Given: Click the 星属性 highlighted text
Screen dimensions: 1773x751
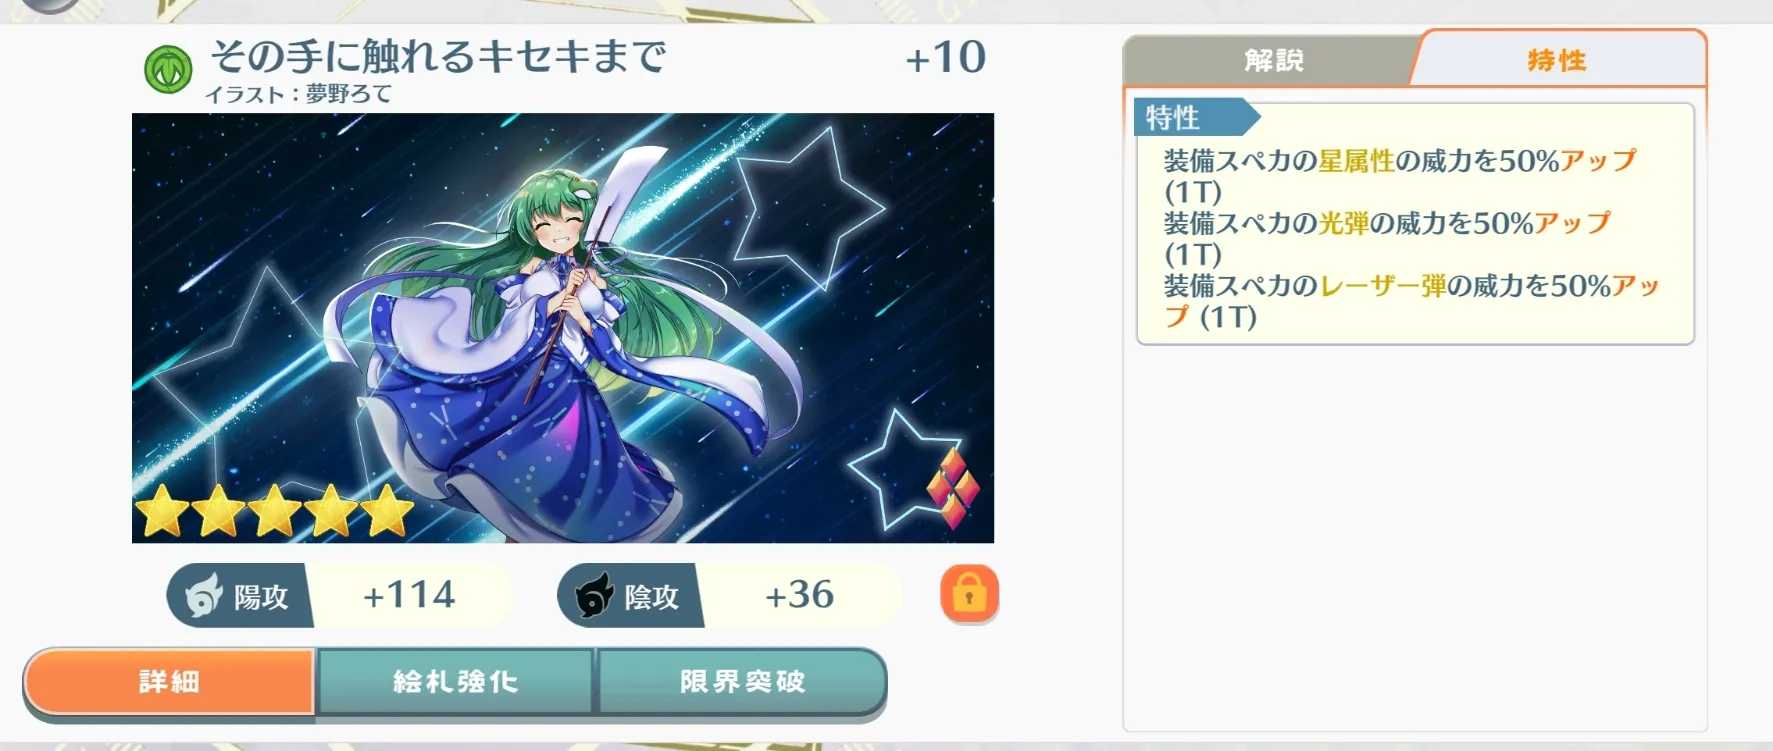Looking at the screenshot, I should point(1356,161).
